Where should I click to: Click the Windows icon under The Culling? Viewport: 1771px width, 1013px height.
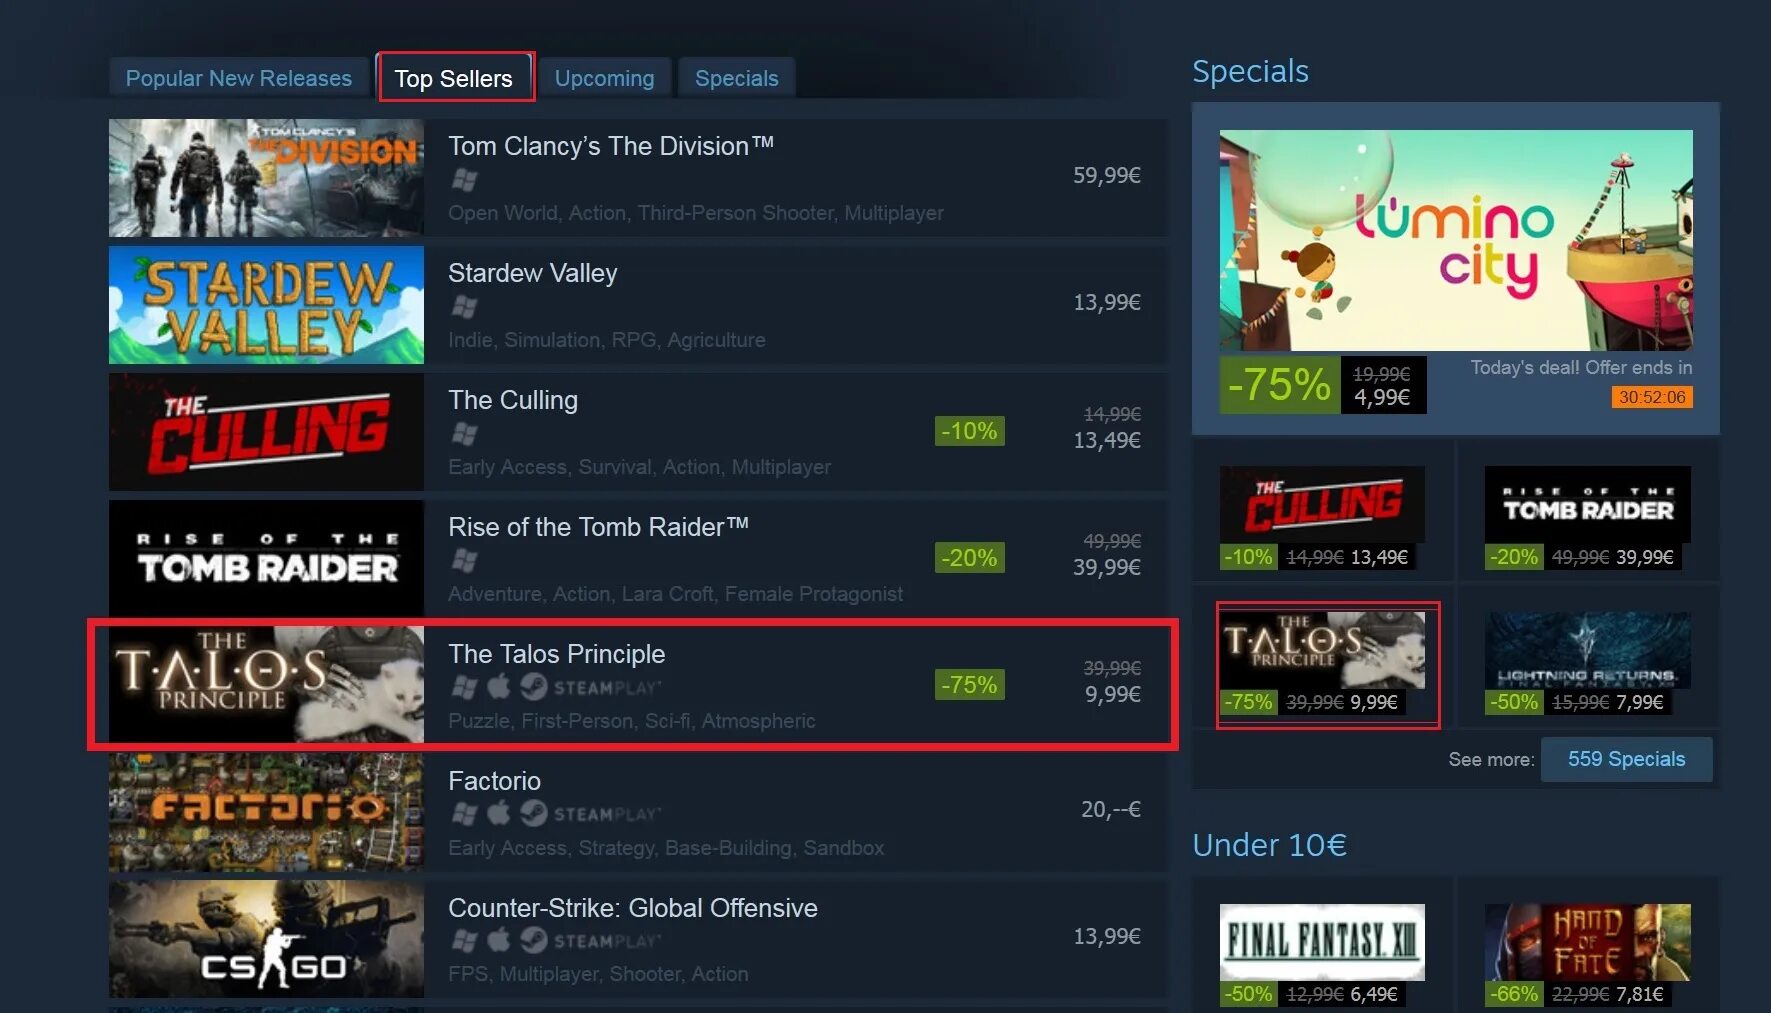[464, 434]
